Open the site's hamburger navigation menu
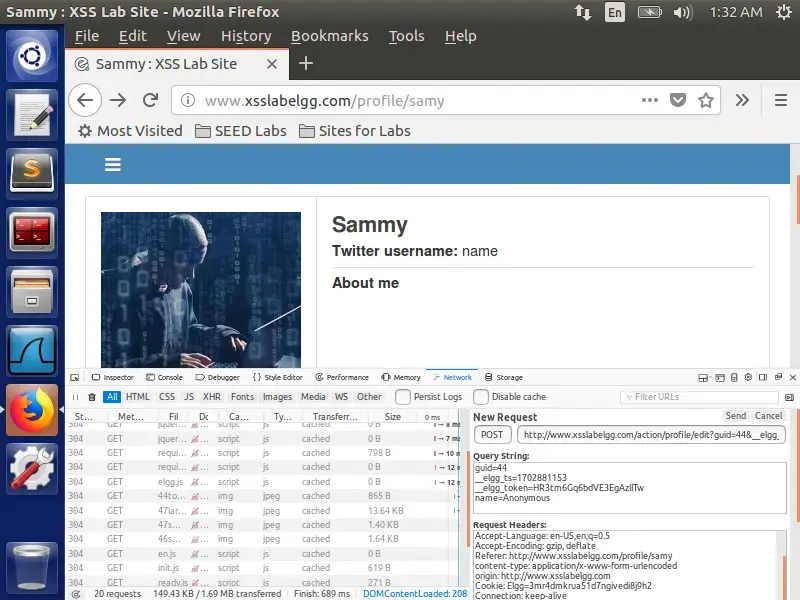The width and height of the screenshot is (800, 600). pyautogui.click(x=113, y=164)
